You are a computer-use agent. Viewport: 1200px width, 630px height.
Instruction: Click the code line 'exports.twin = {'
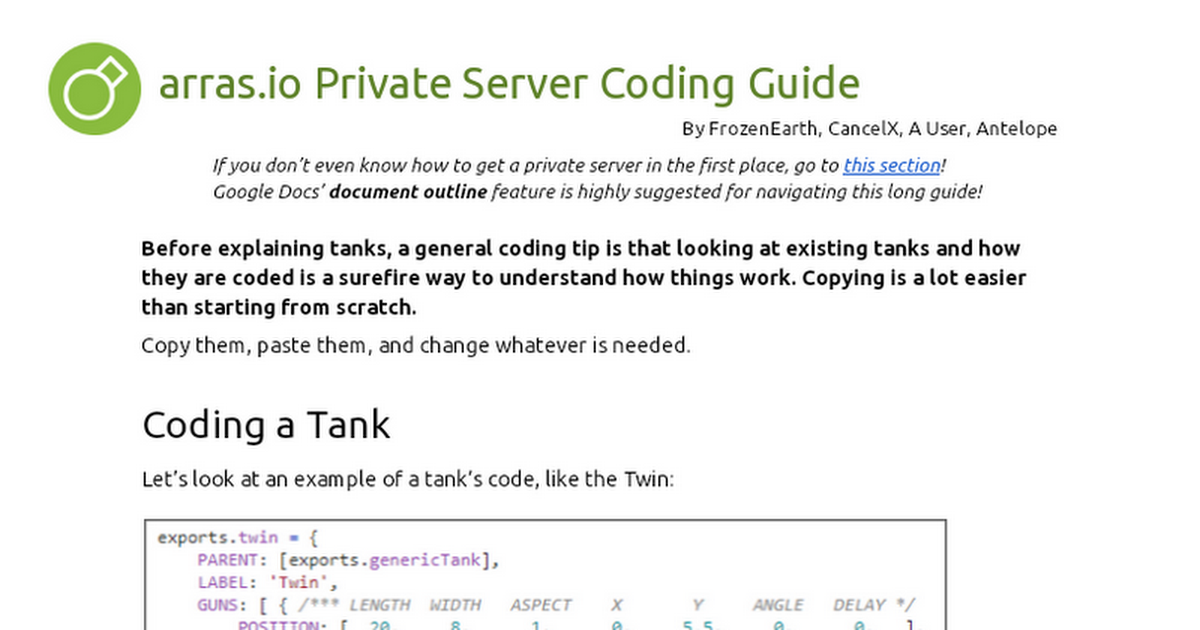pos(237,537)
